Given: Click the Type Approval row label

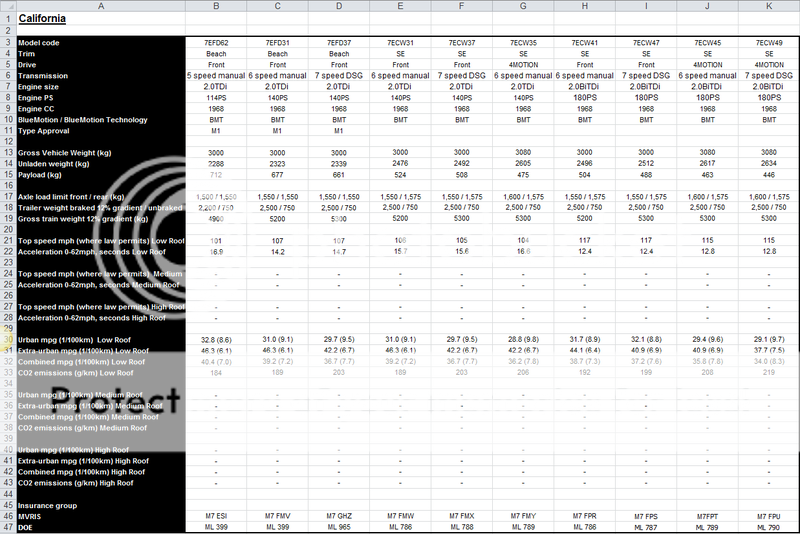Looking at the screenshot, I should 46,130.
